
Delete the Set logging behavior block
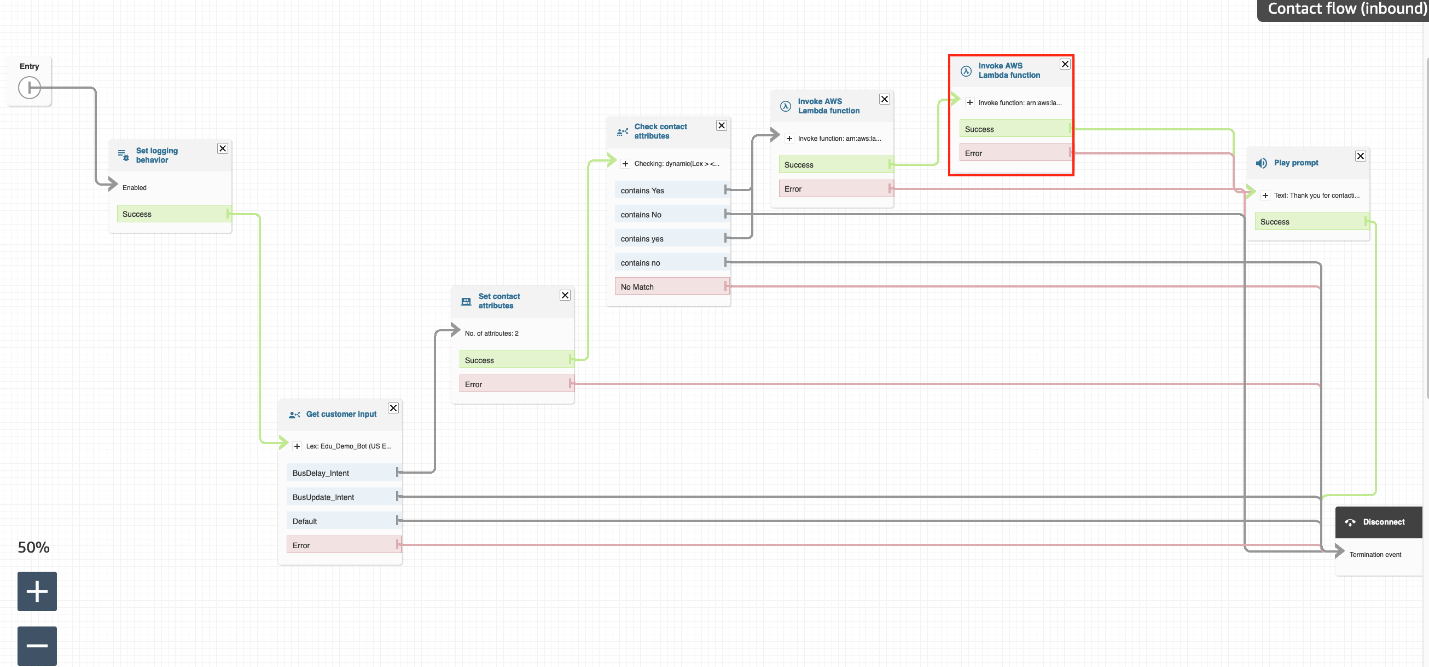[222, 148]
